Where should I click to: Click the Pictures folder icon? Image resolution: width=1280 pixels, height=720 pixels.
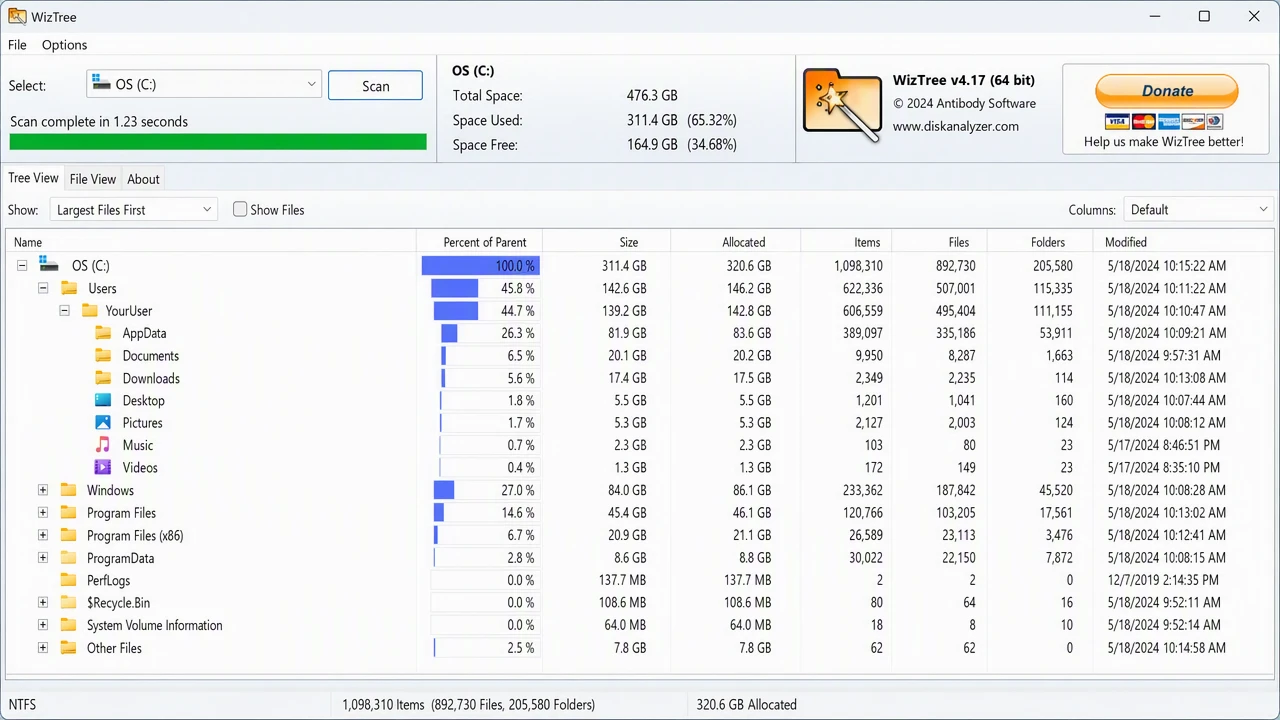[103, 423]
